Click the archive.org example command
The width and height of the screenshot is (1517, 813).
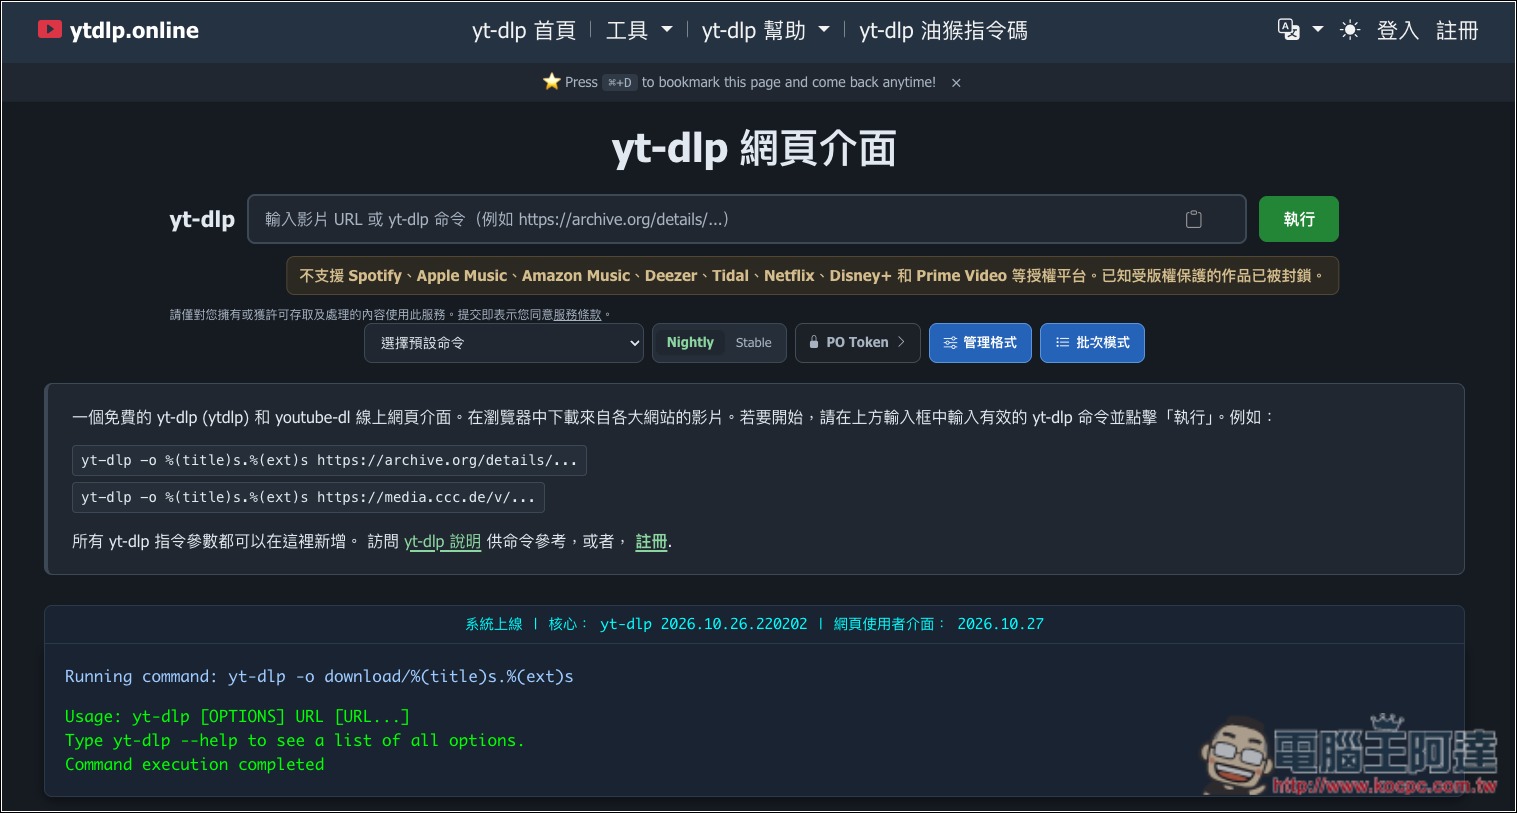tap(329, 460)
